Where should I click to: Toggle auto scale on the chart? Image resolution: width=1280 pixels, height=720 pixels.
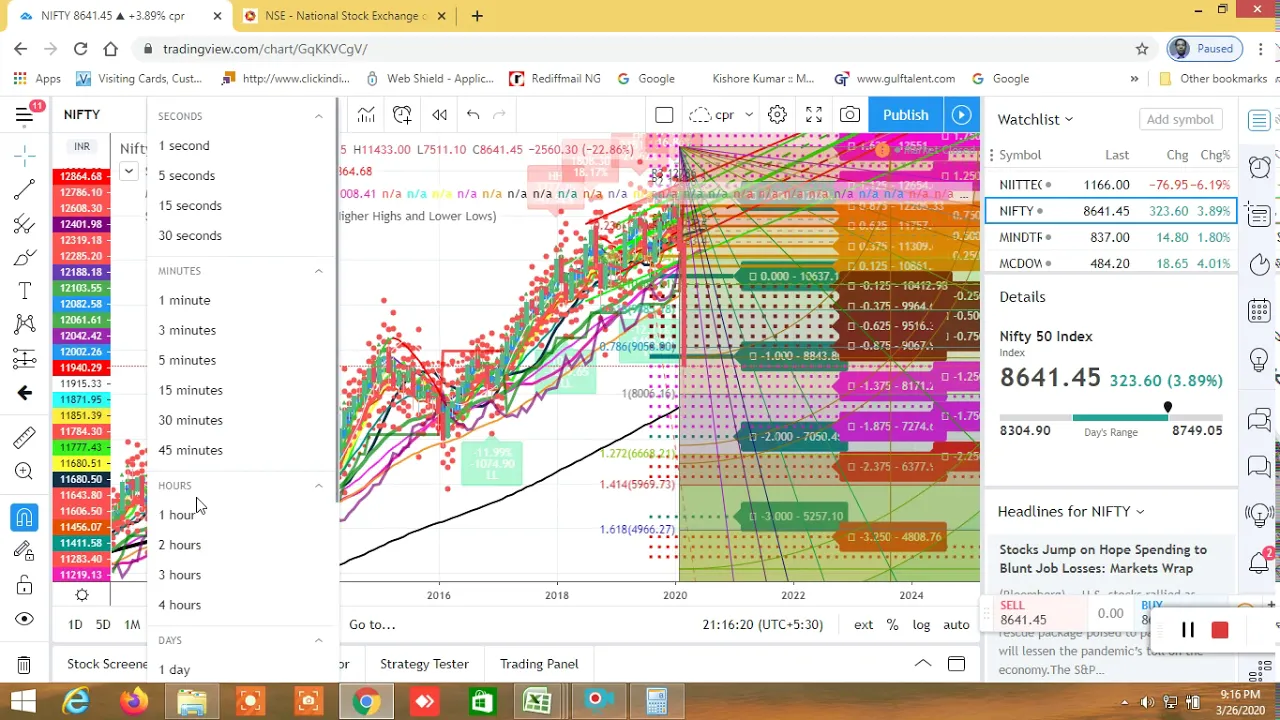[x=956, y=625]
